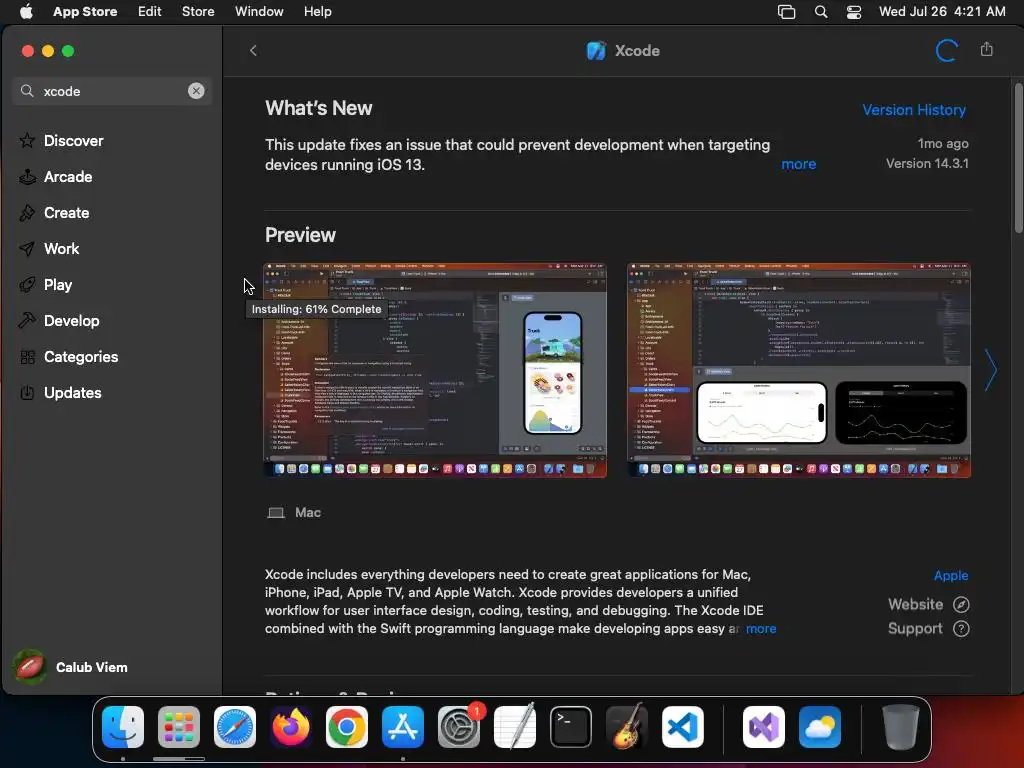Clear the xcode search text
The height and width of the screenshot is (768, 1024).
196,91
